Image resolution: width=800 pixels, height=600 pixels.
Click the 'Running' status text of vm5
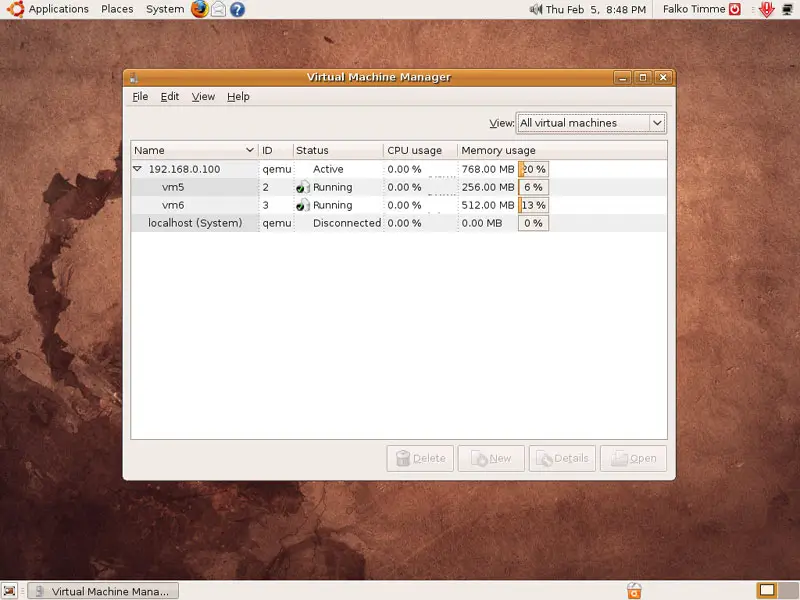pos(333,187)
